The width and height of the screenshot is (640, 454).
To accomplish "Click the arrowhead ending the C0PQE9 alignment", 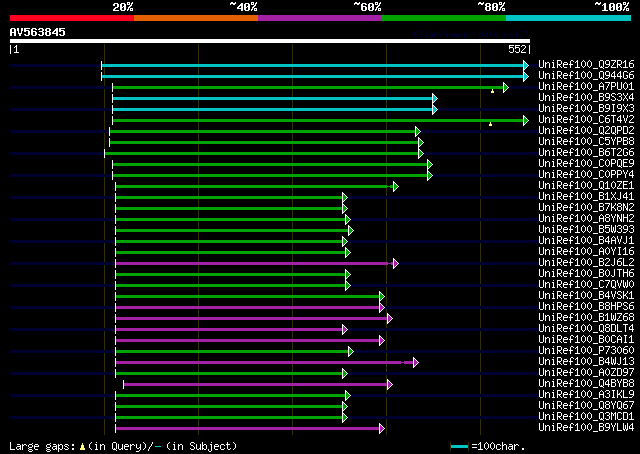I will 430,165.
